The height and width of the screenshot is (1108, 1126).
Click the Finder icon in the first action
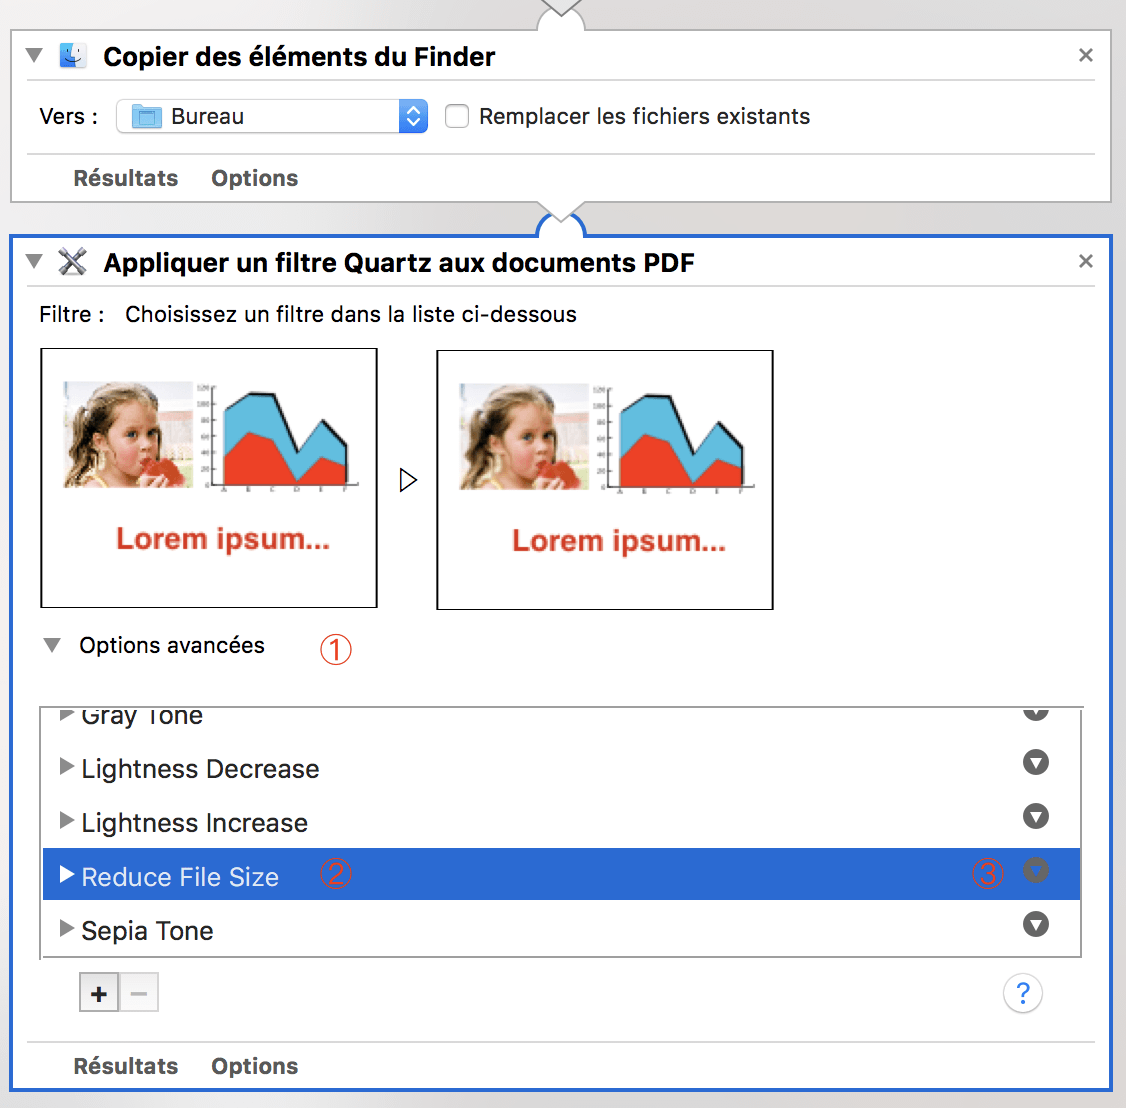click(x=72, y=55)
